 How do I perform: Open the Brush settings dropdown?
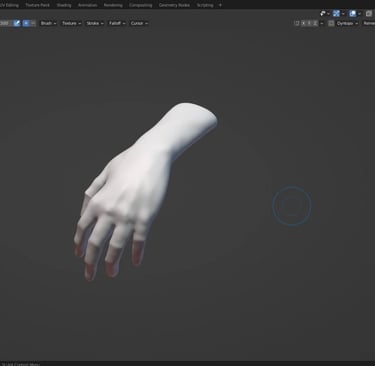[48, 23]
